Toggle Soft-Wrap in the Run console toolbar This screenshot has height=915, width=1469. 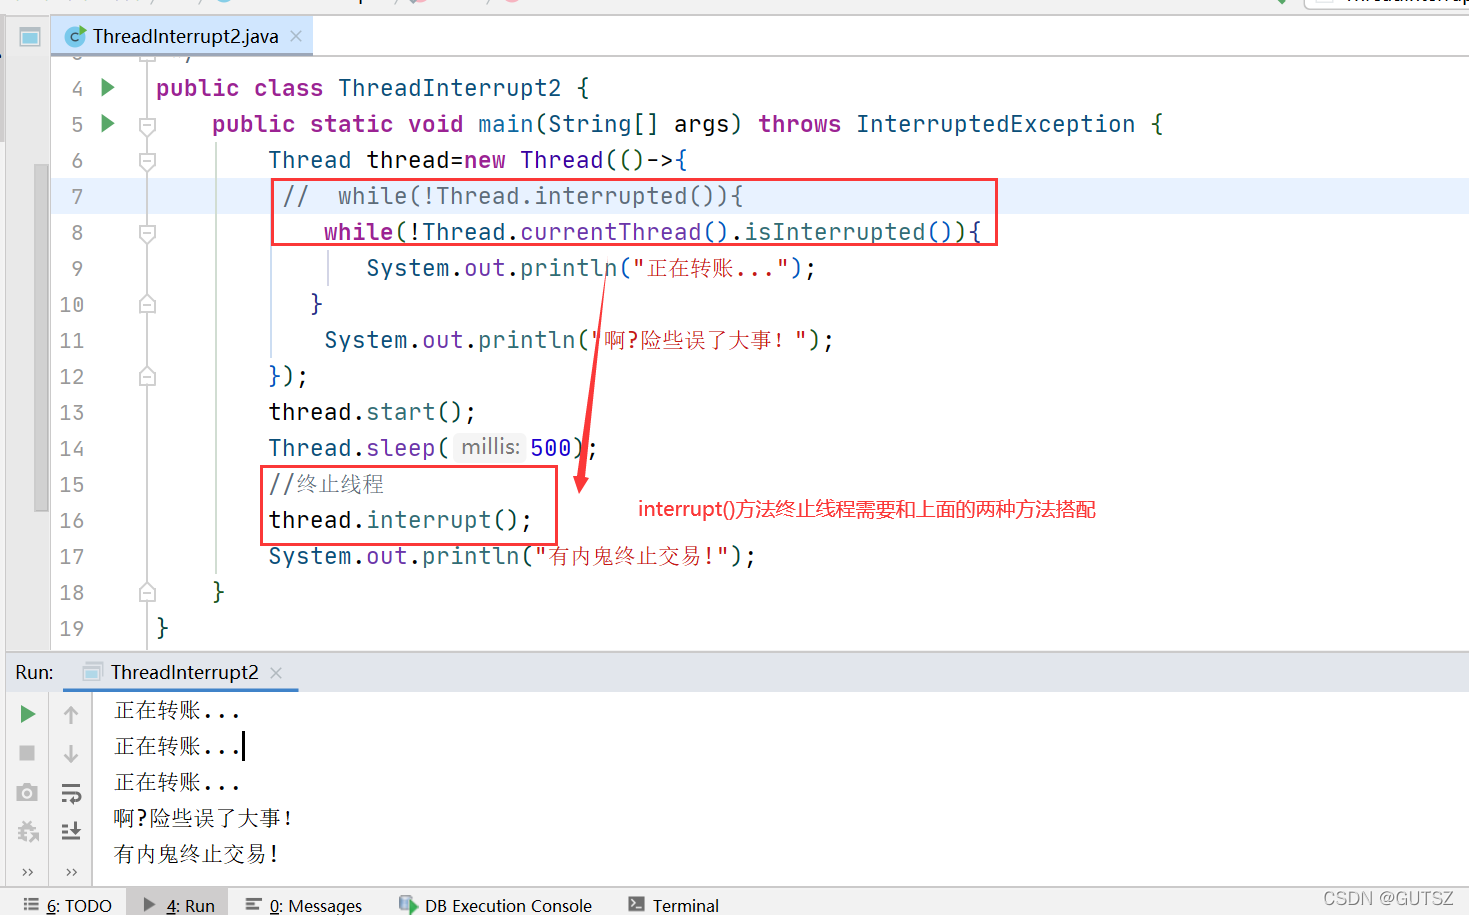pyautogui.click(x=71, y=793)
